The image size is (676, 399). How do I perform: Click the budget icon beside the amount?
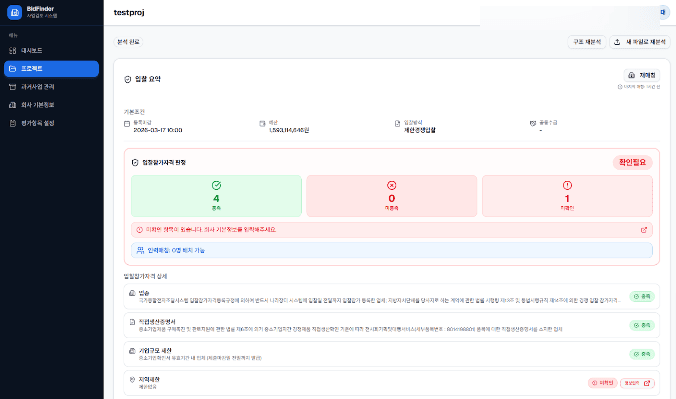262,124
